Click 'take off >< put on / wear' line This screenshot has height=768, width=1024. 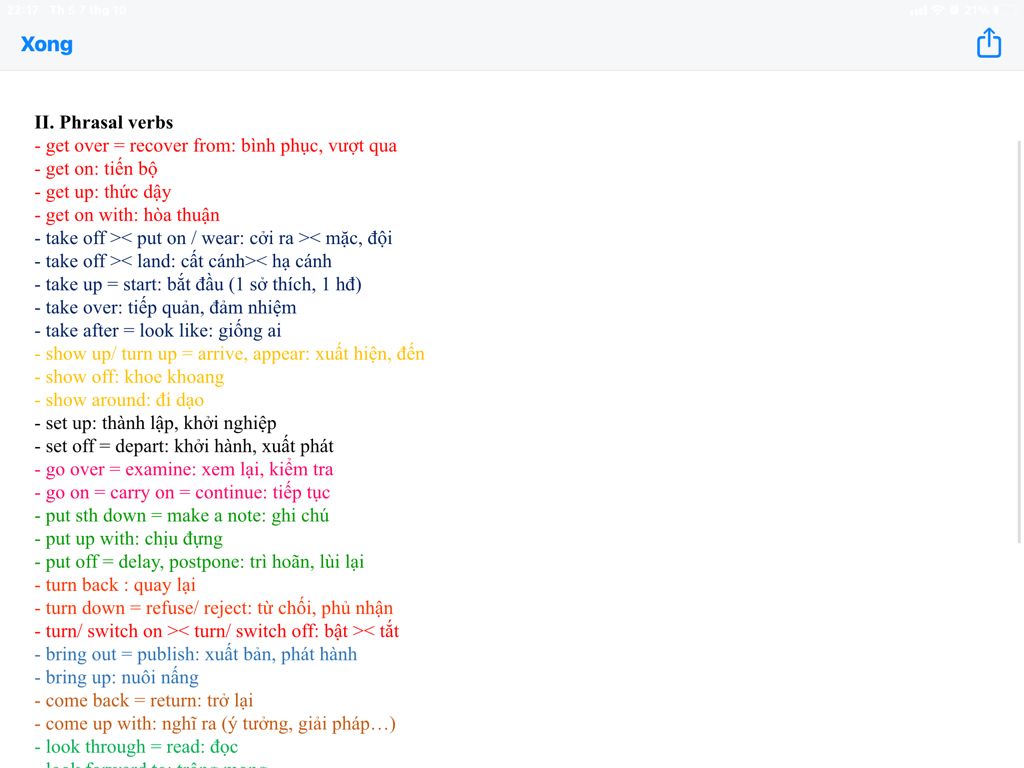(x=214, y=238)
